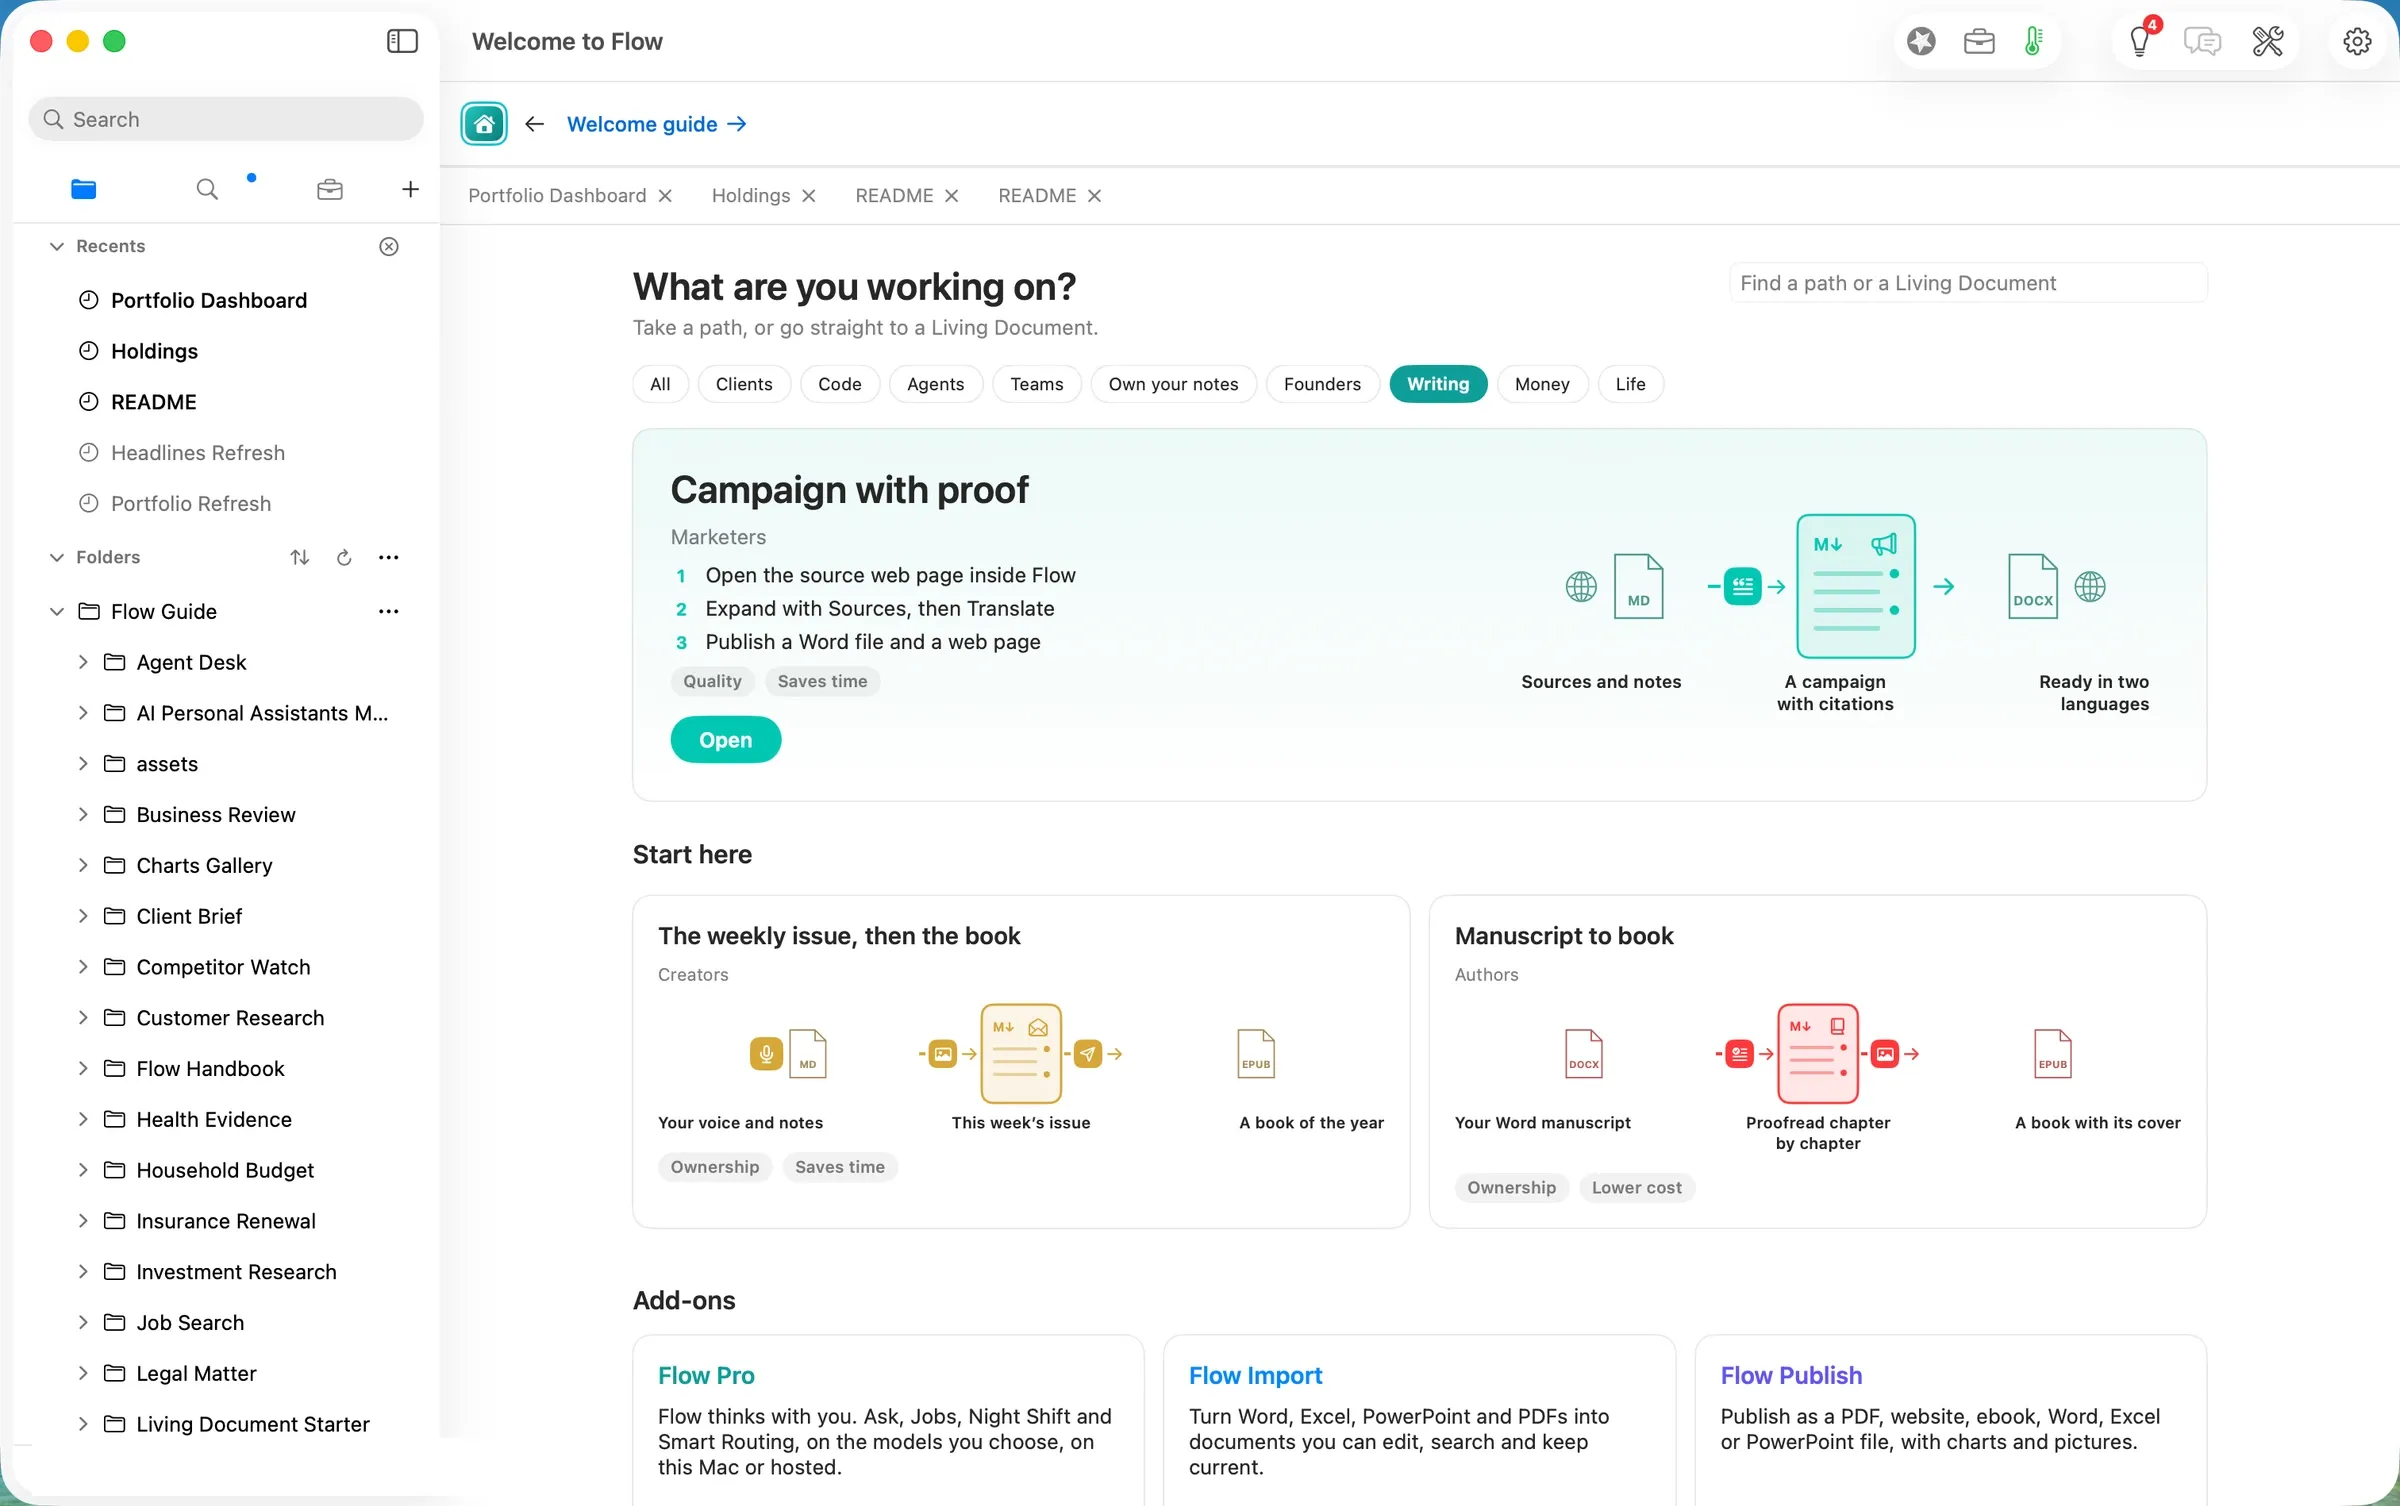Open the sidebar briefcase icon
Viewport: 2400px width, 1506px height.
330,189
